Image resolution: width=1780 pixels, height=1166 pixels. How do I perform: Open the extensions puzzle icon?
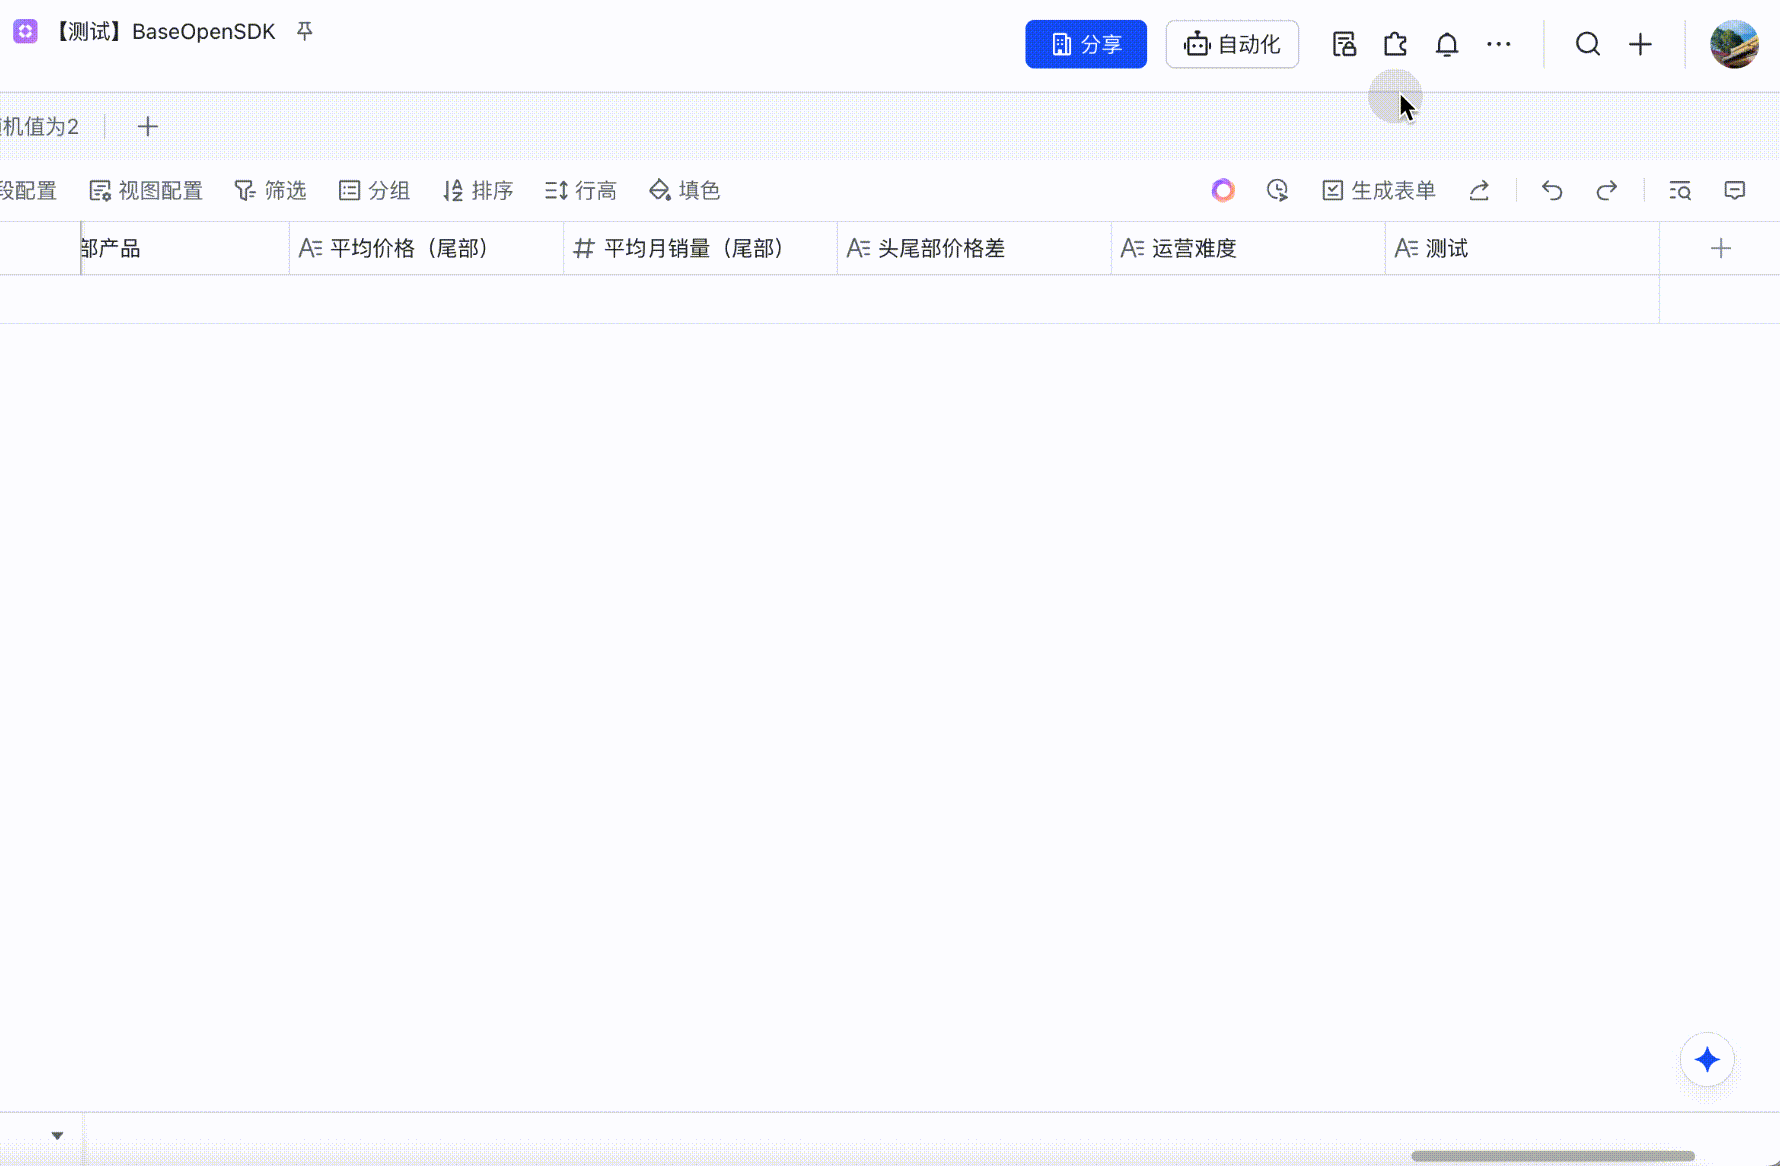pyautogui.click(x=1395, y=45)
